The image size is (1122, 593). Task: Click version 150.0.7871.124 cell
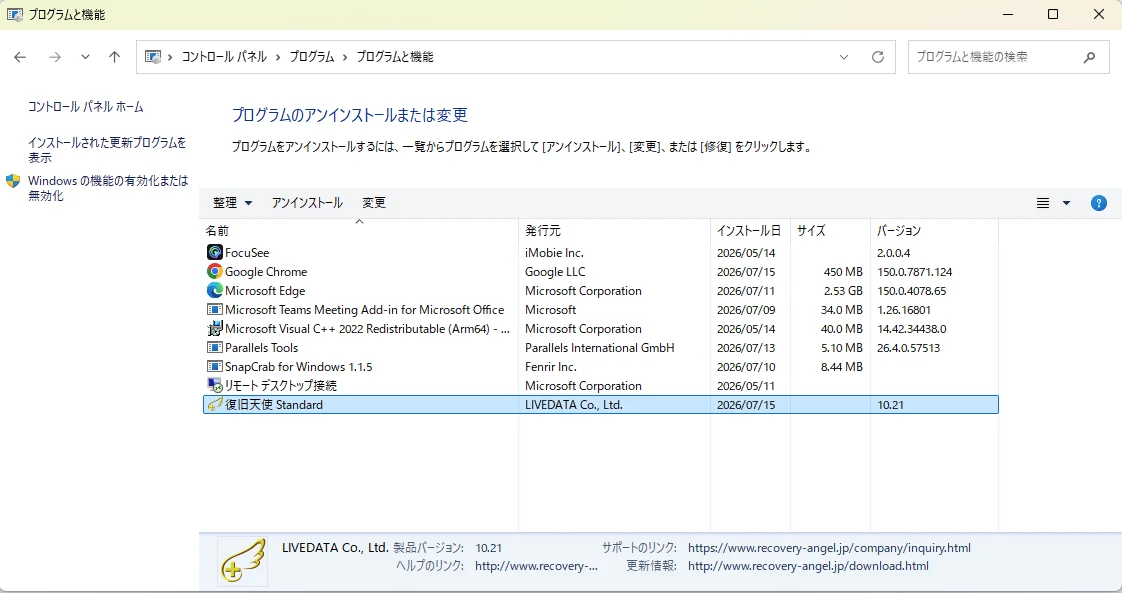(x=914, y=272)
